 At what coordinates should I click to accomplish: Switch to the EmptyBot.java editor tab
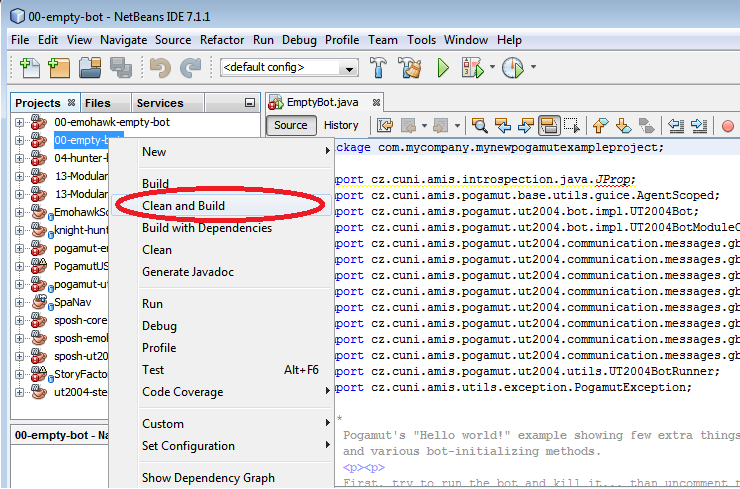pos(325,102)
